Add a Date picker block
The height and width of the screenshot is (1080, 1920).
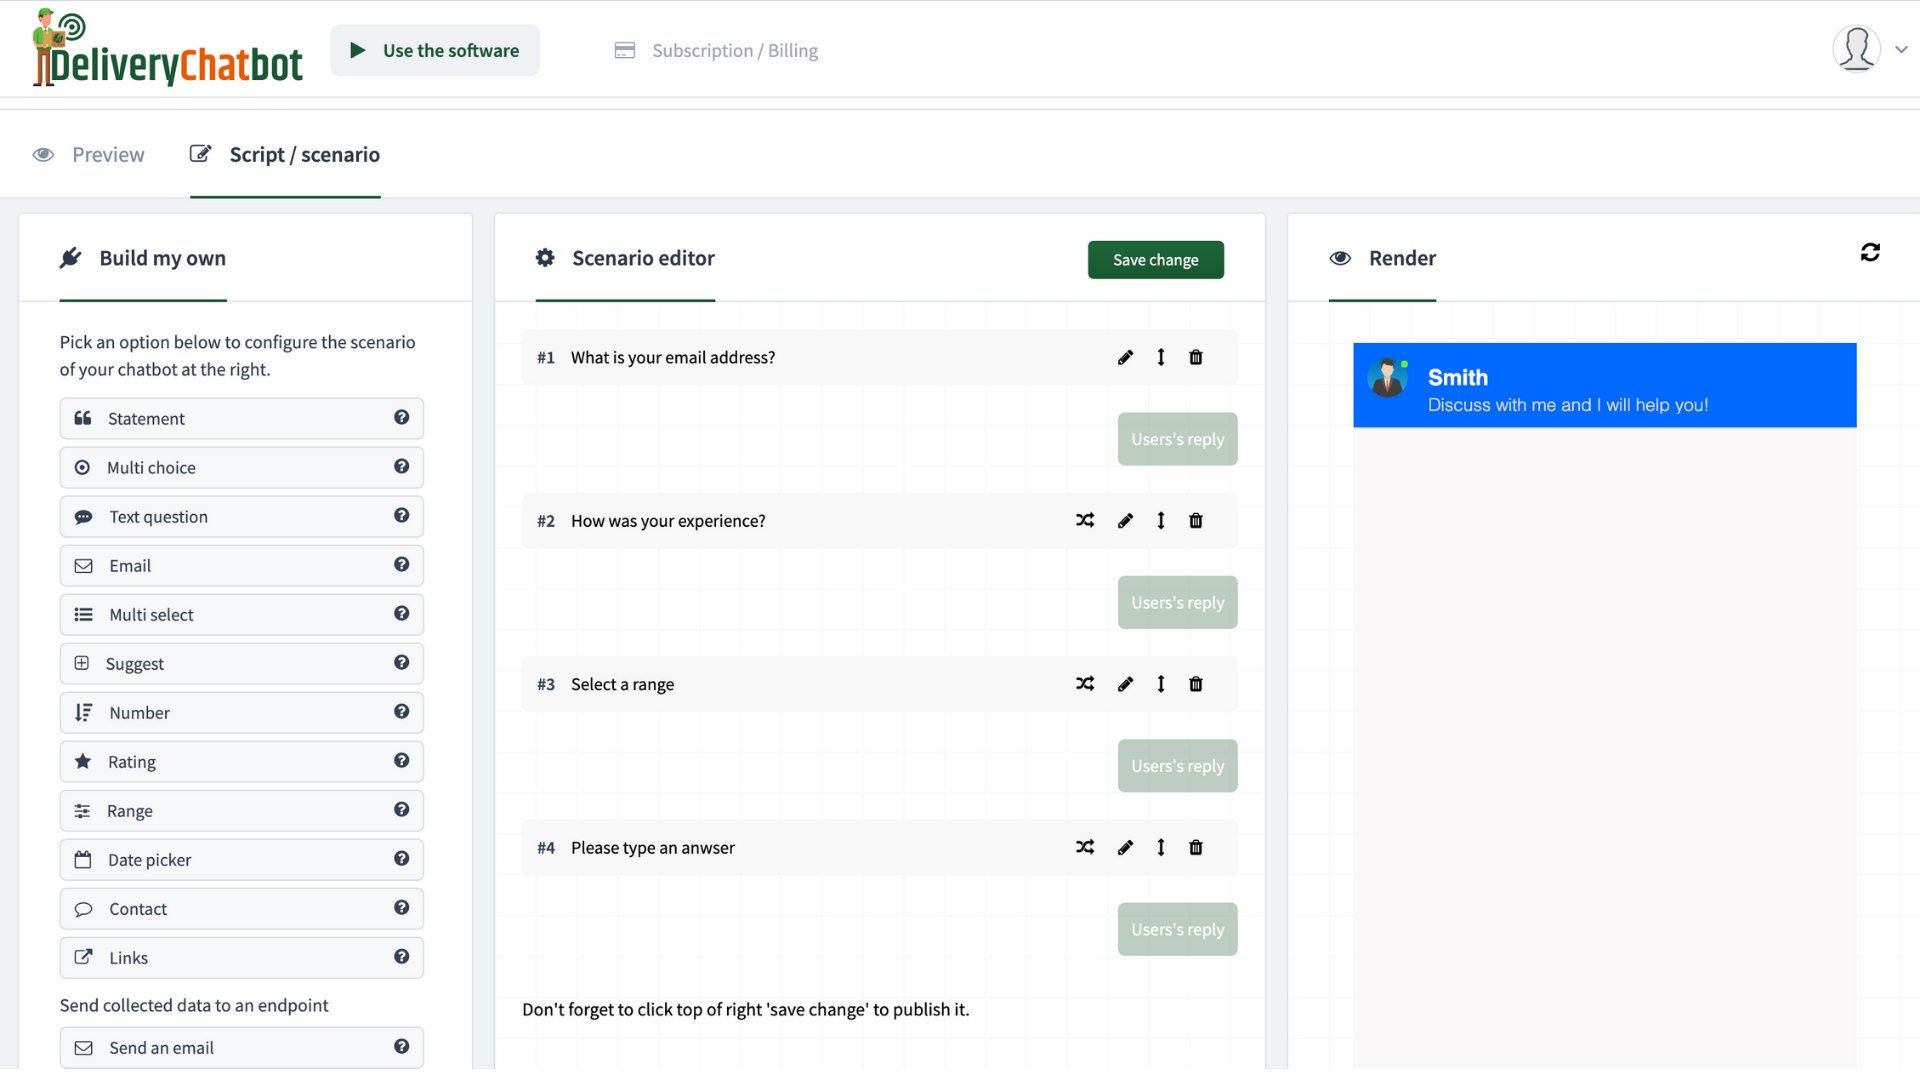(x=241, y=859)
